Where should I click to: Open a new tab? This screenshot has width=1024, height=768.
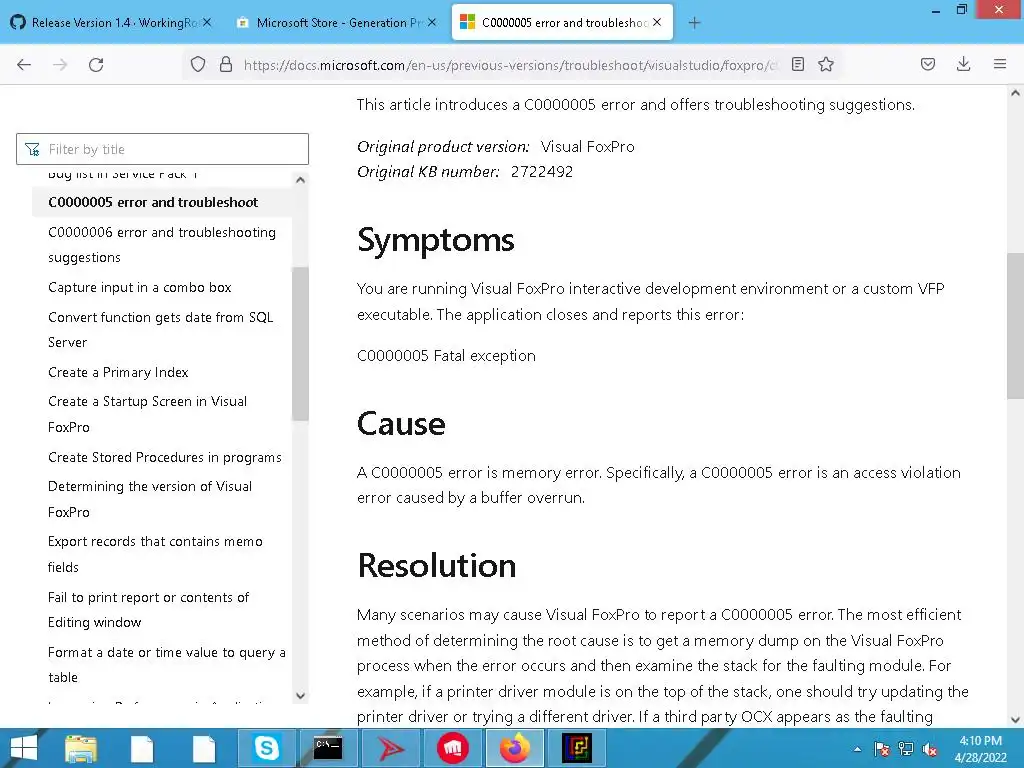[x=694, y=23]
